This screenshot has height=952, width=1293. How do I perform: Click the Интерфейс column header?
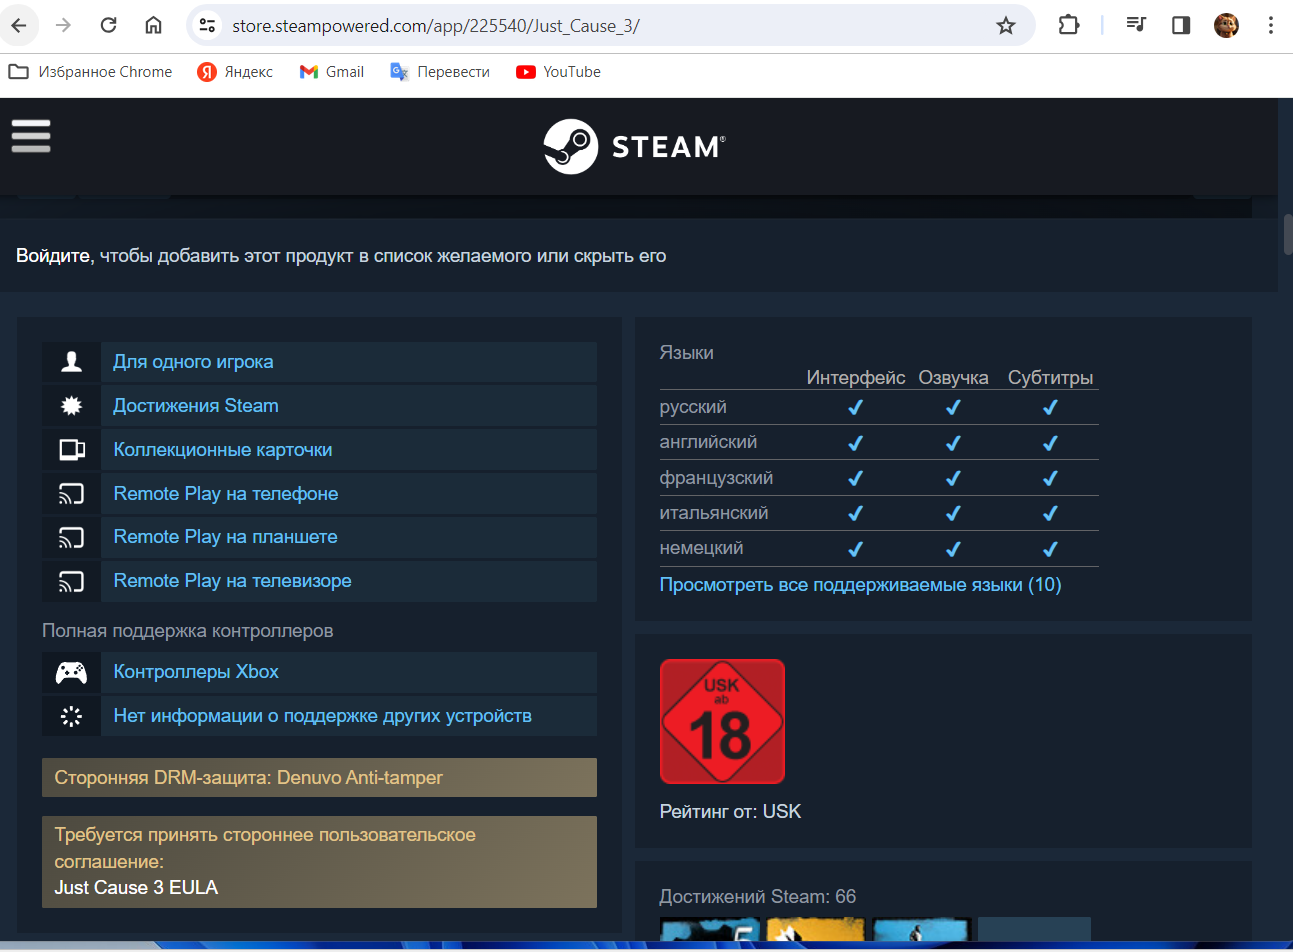point(856,378)
